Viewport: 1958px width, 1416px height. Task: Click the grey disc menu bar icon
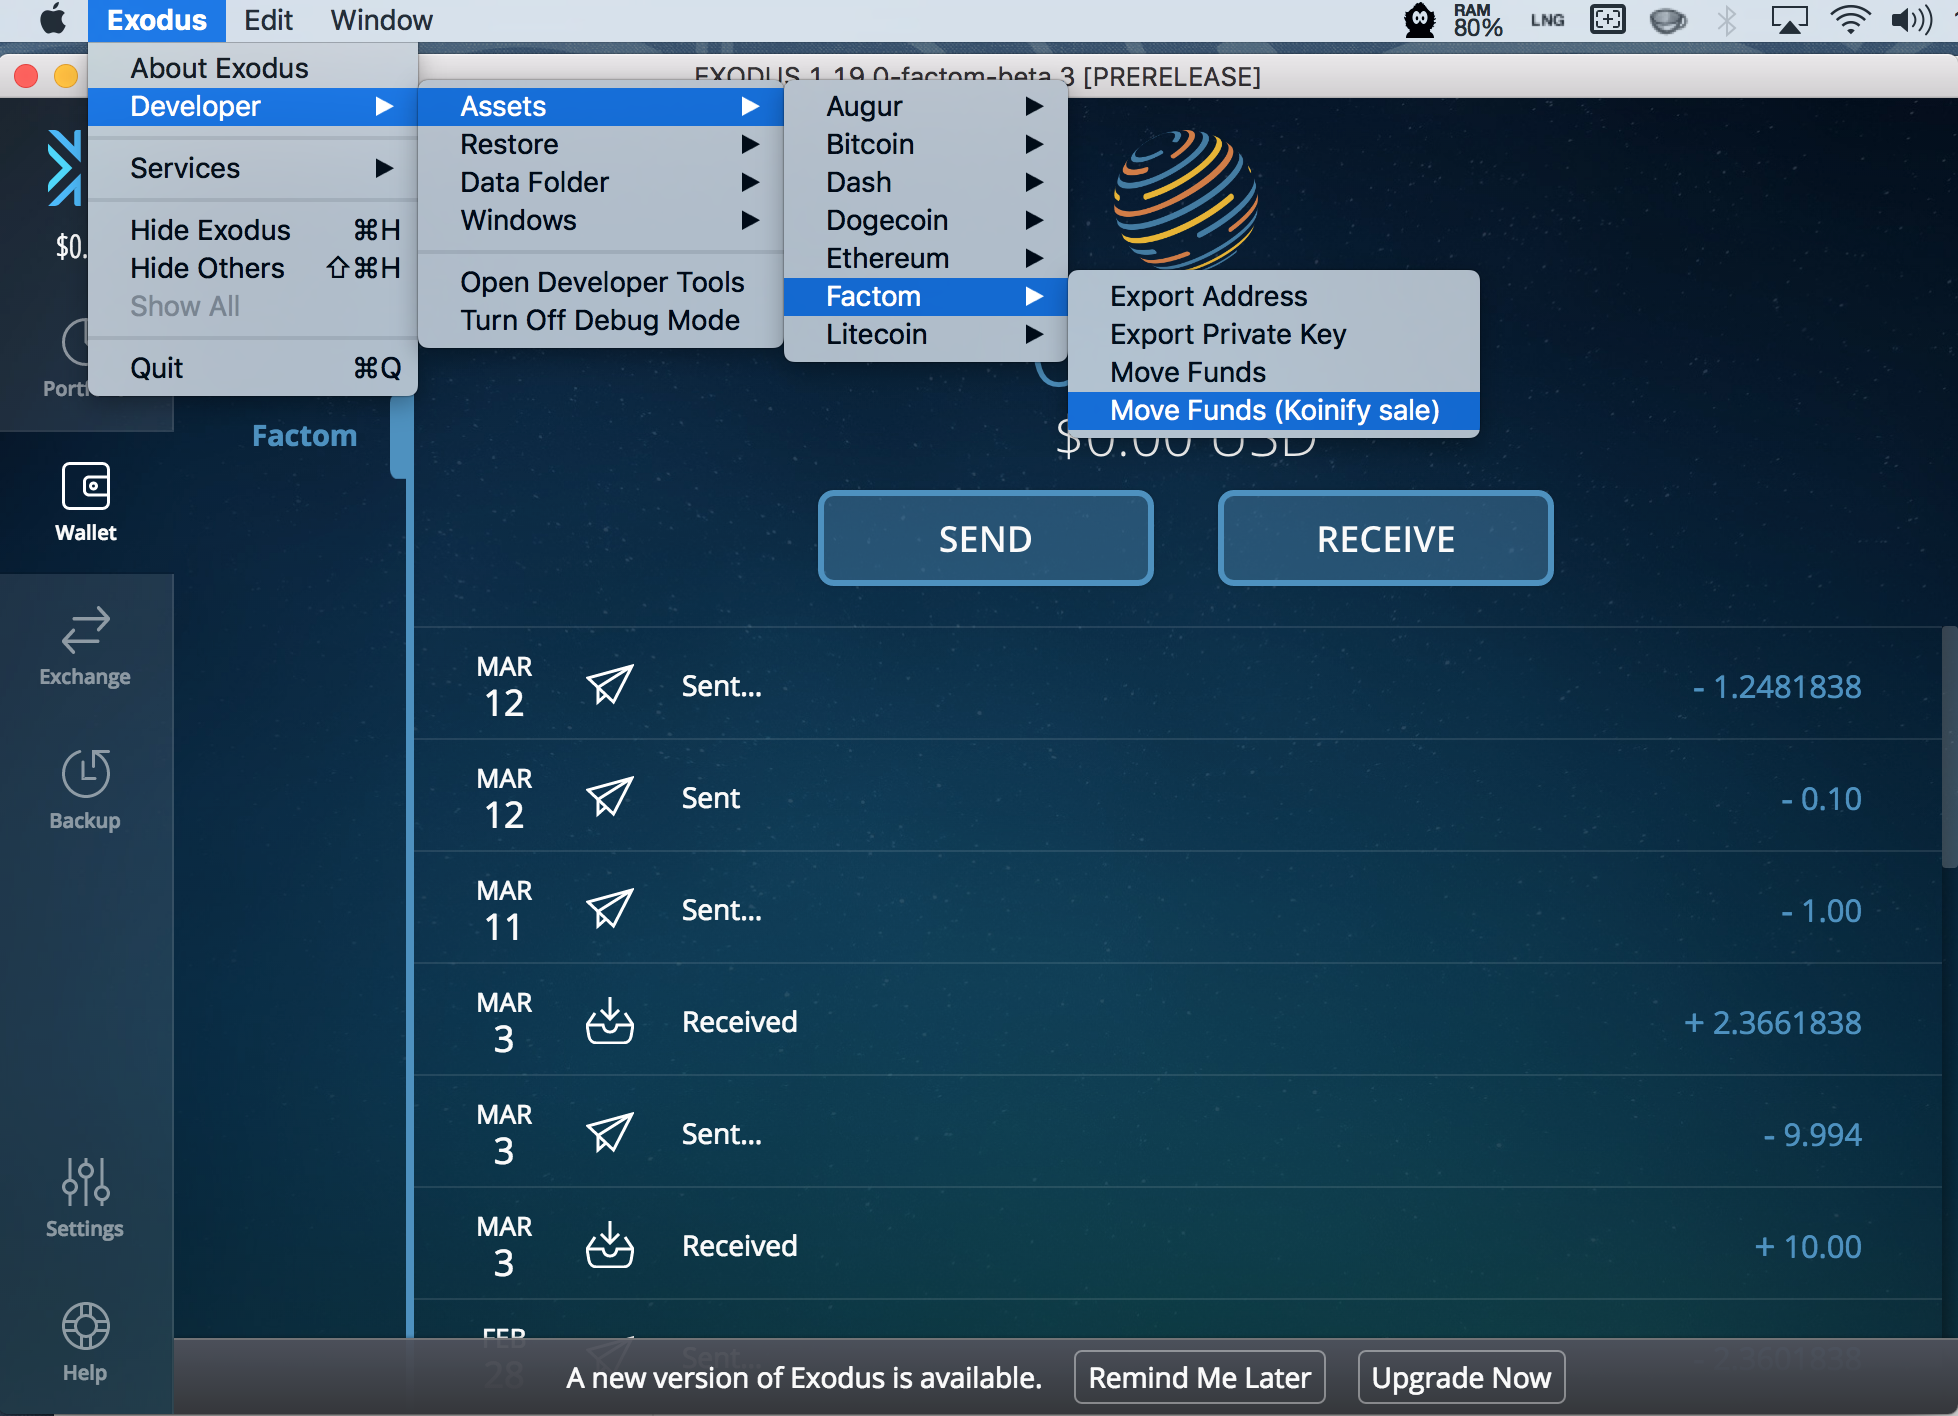click(x=1668, y=20)
